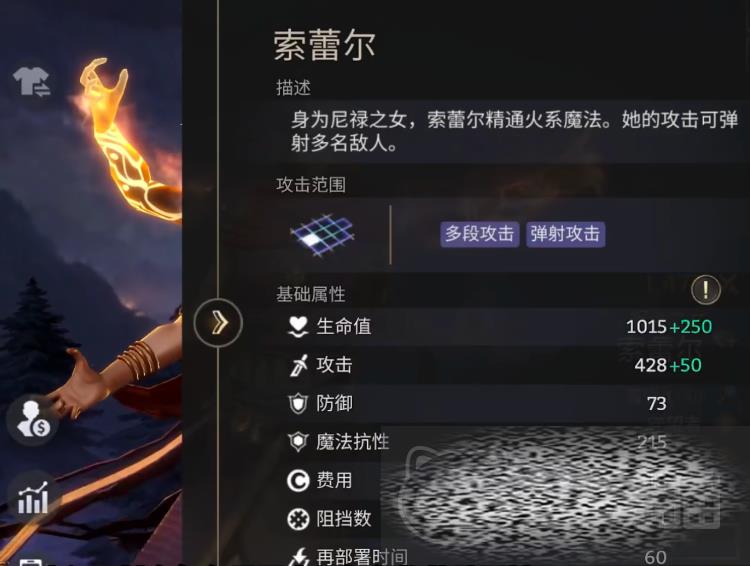Click the 费用 cost icon
This screenshot has width=750, height=566.
click(x=298, y=480)
